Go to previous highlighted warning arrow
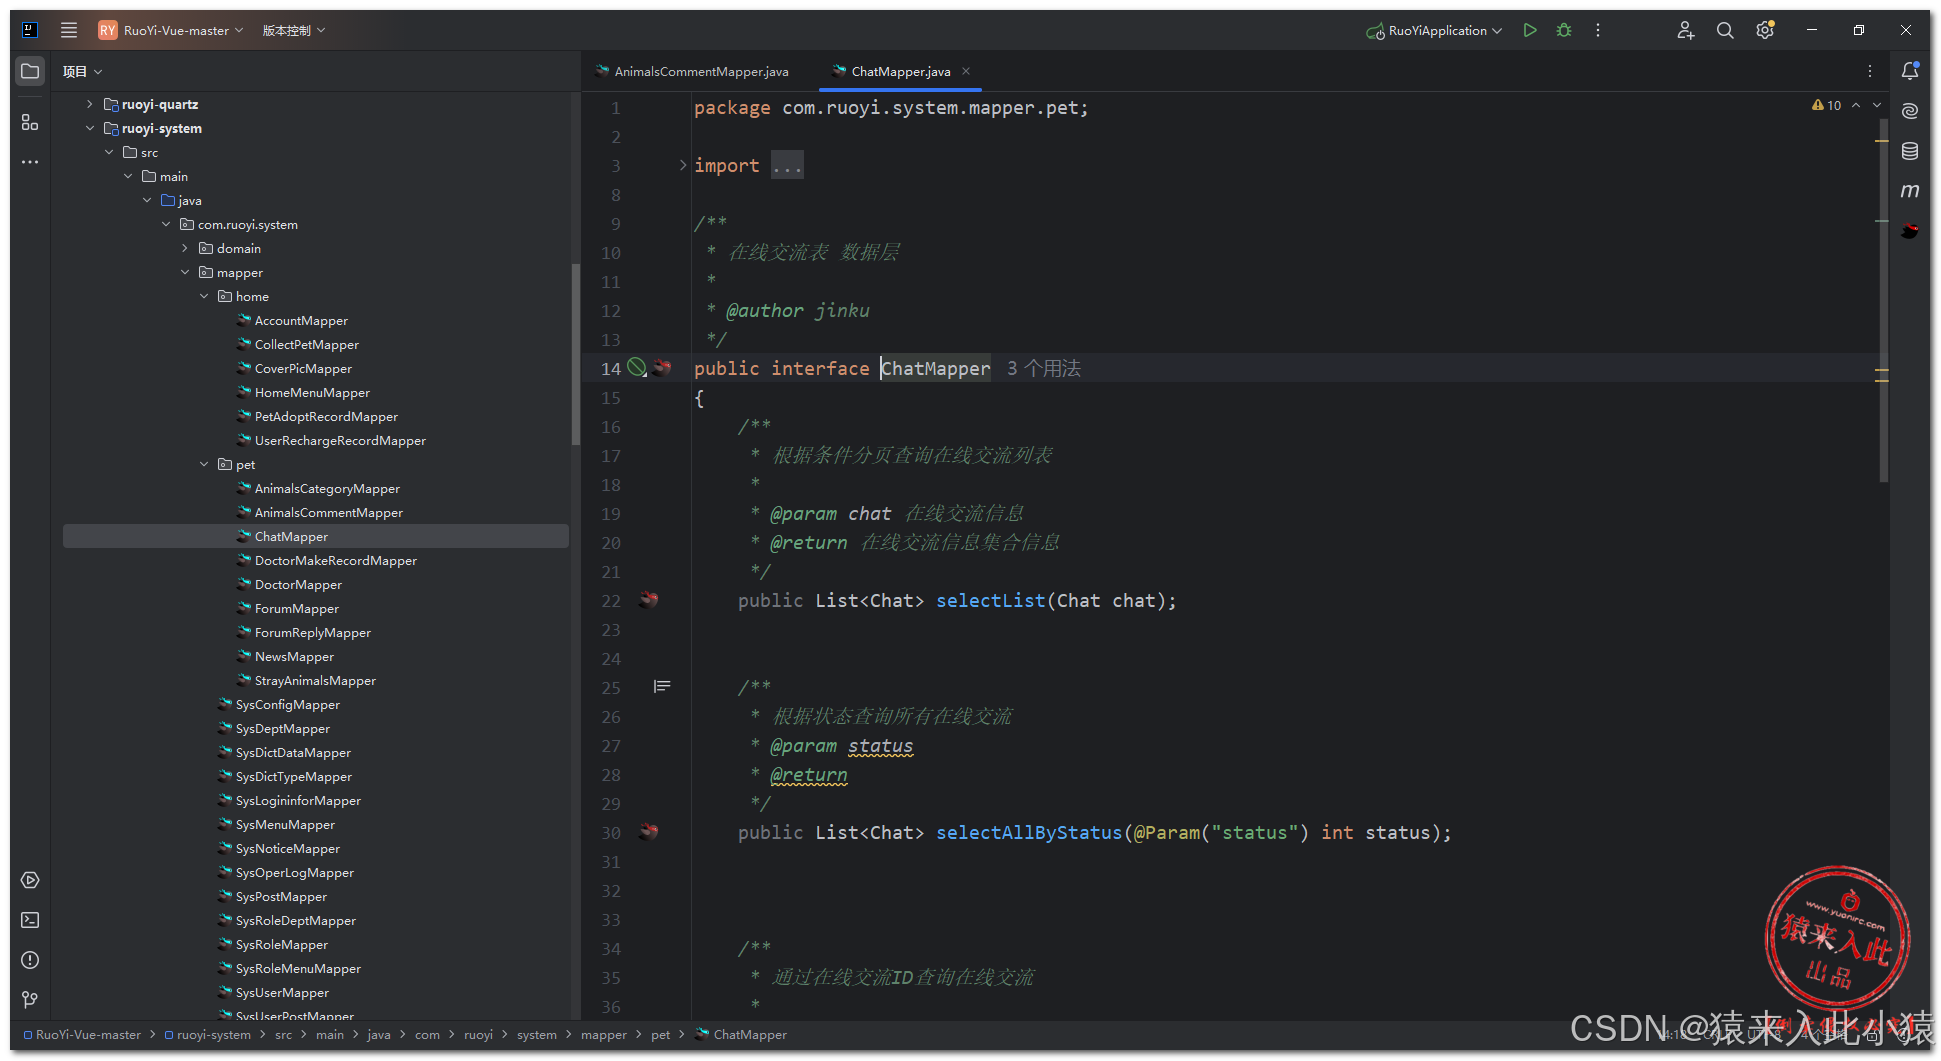1941x1061 pixels. coord(1856,105)
